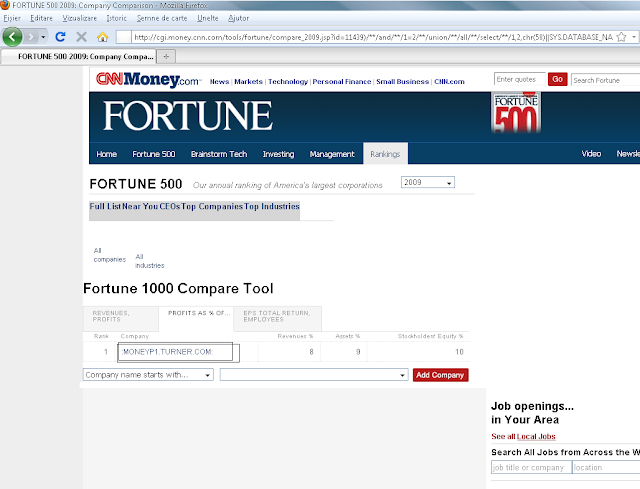
Task: Click the Forward navigation arrow
Action: pos(31,37)
